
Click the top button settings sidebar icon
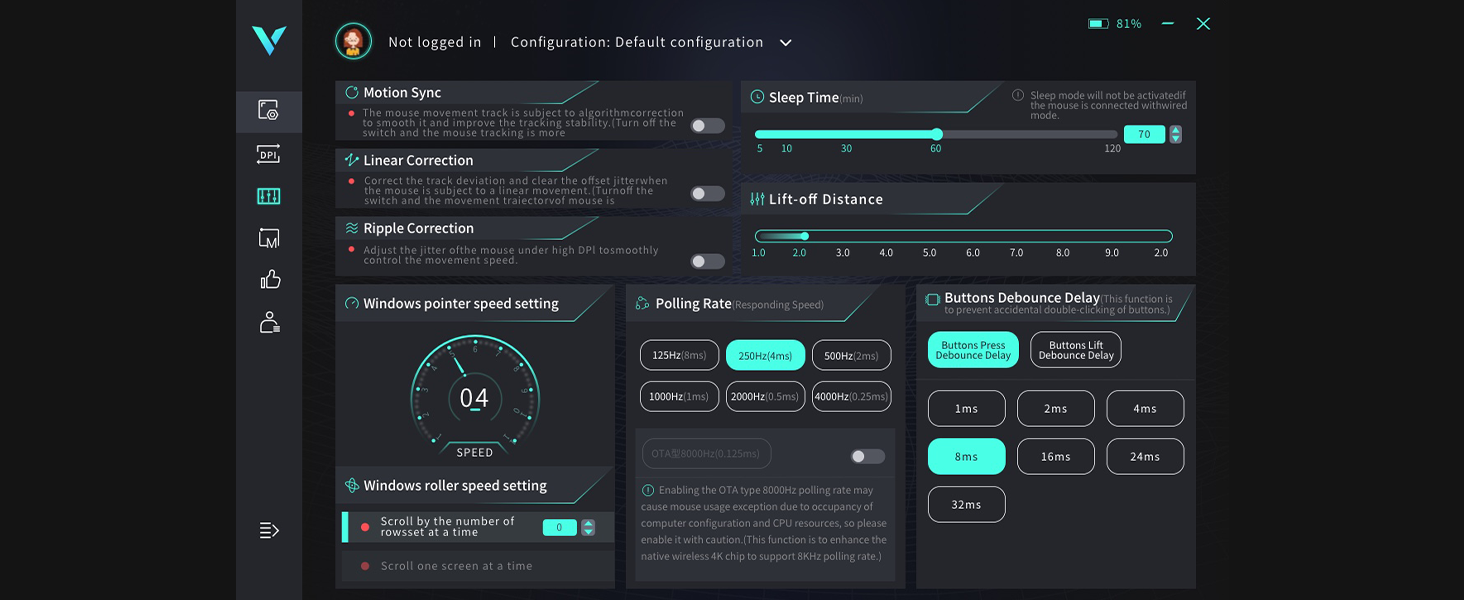tap(268, 111)
